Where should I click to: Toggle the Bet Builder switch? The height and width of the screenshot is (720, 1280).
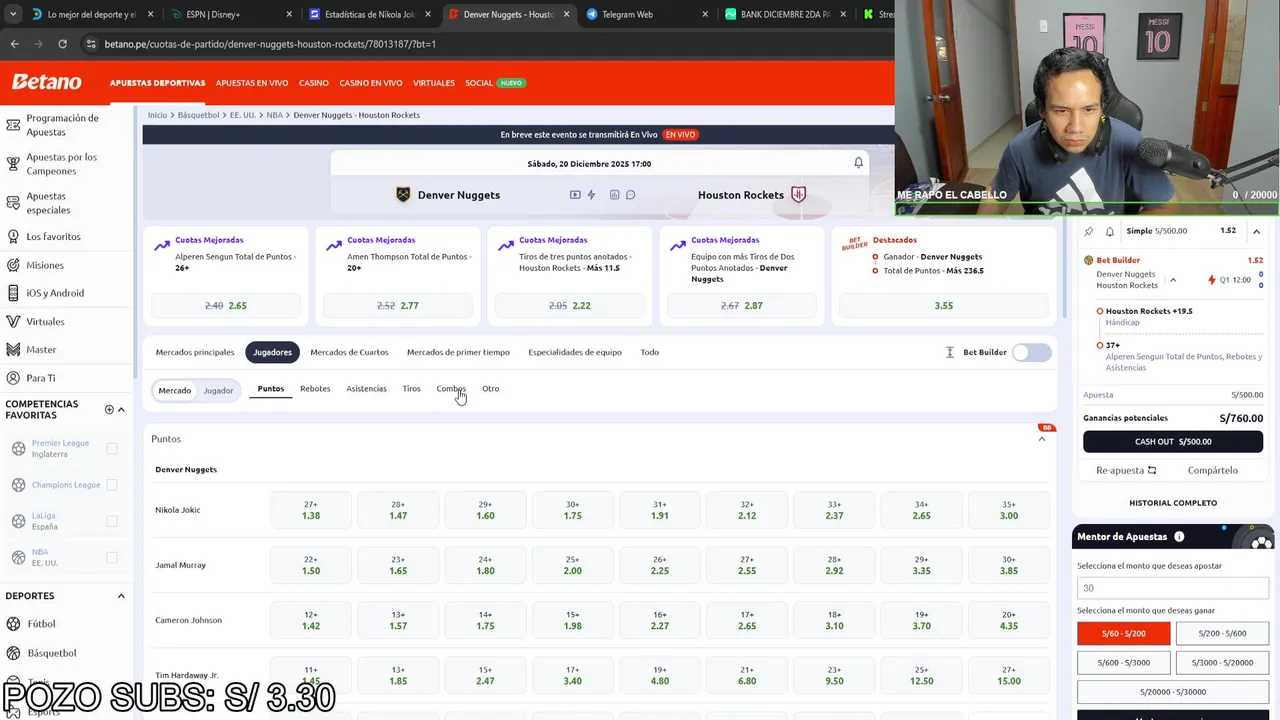tap(1031, 352)
